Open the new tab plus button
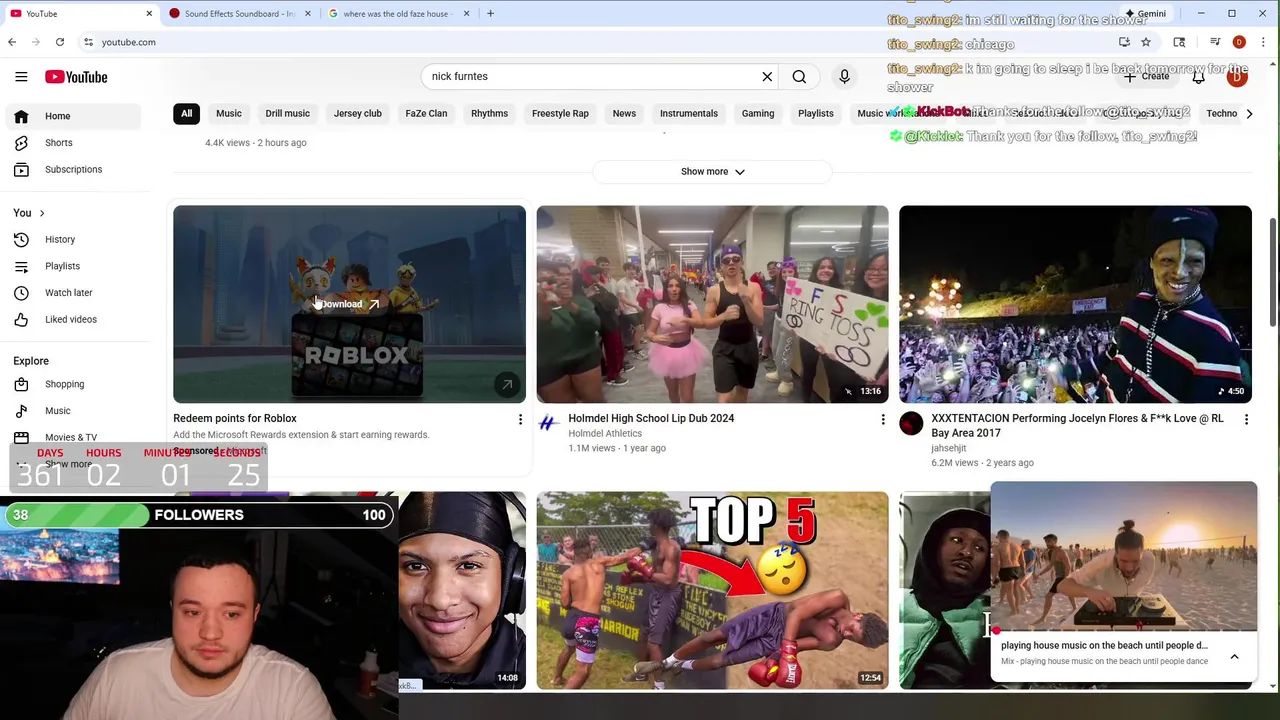Screen dimensions: 1280x720 (490, 13)
